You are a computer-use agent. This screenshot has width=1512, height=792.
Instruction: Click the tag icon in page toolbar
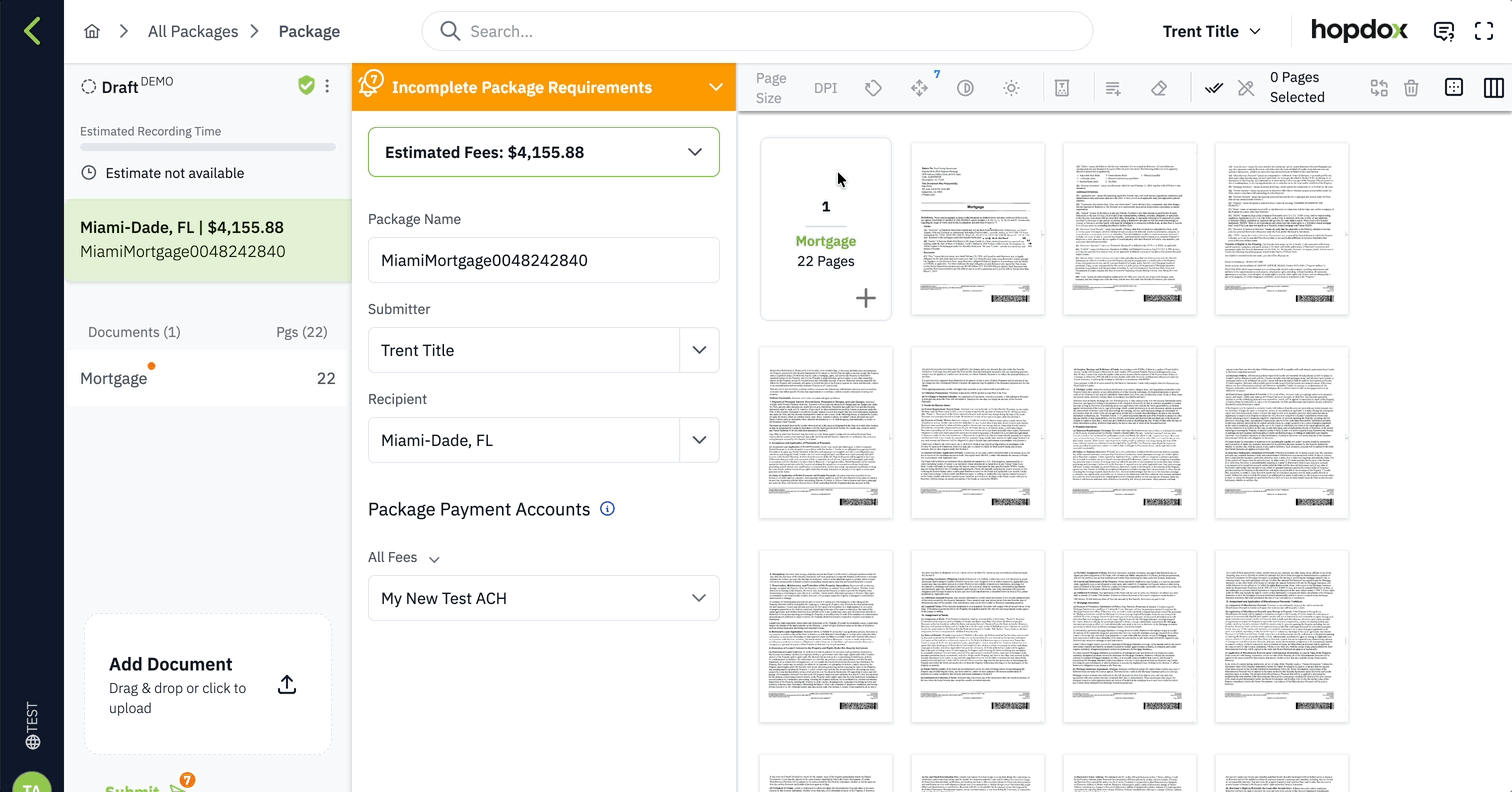(873, 88)
